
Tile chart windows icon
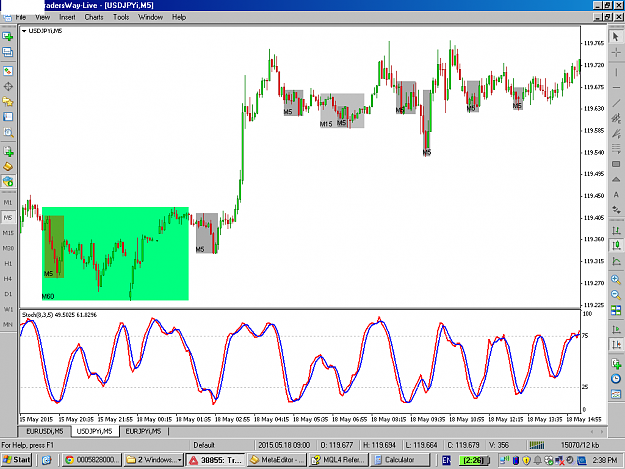click(616, 310)
